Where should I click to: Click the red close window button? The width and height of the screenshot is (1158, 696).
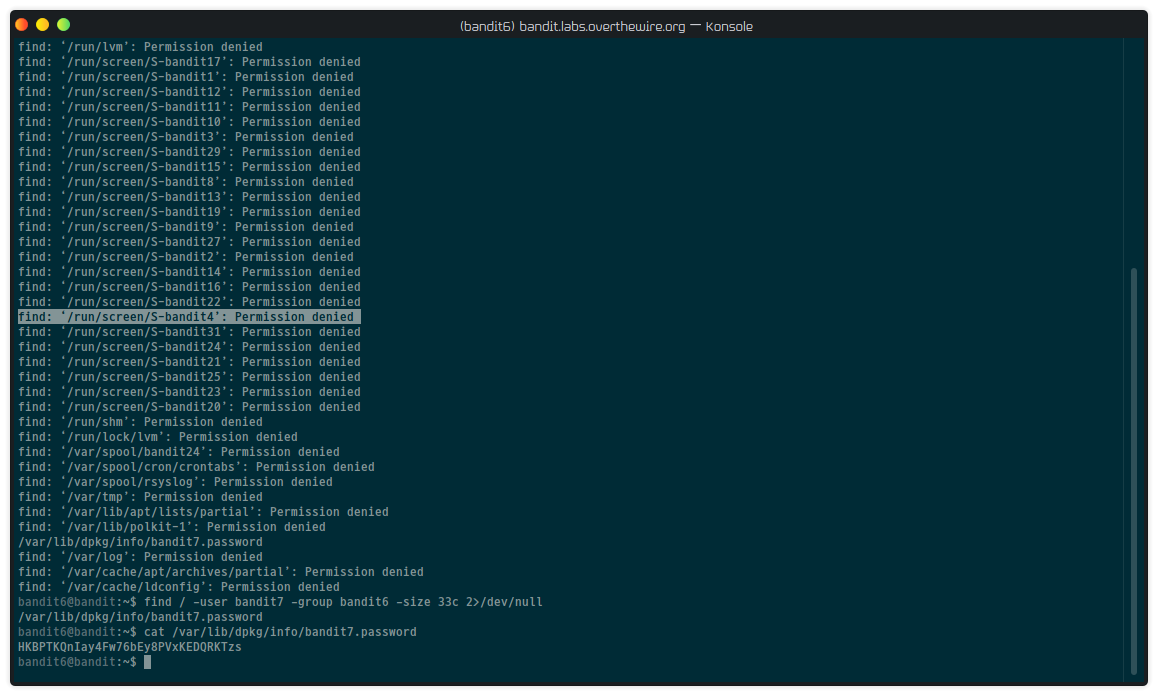[21, 25]
